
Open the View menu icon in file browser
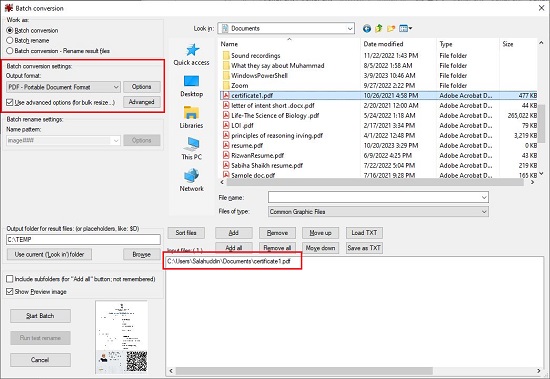tap(405, 28)
